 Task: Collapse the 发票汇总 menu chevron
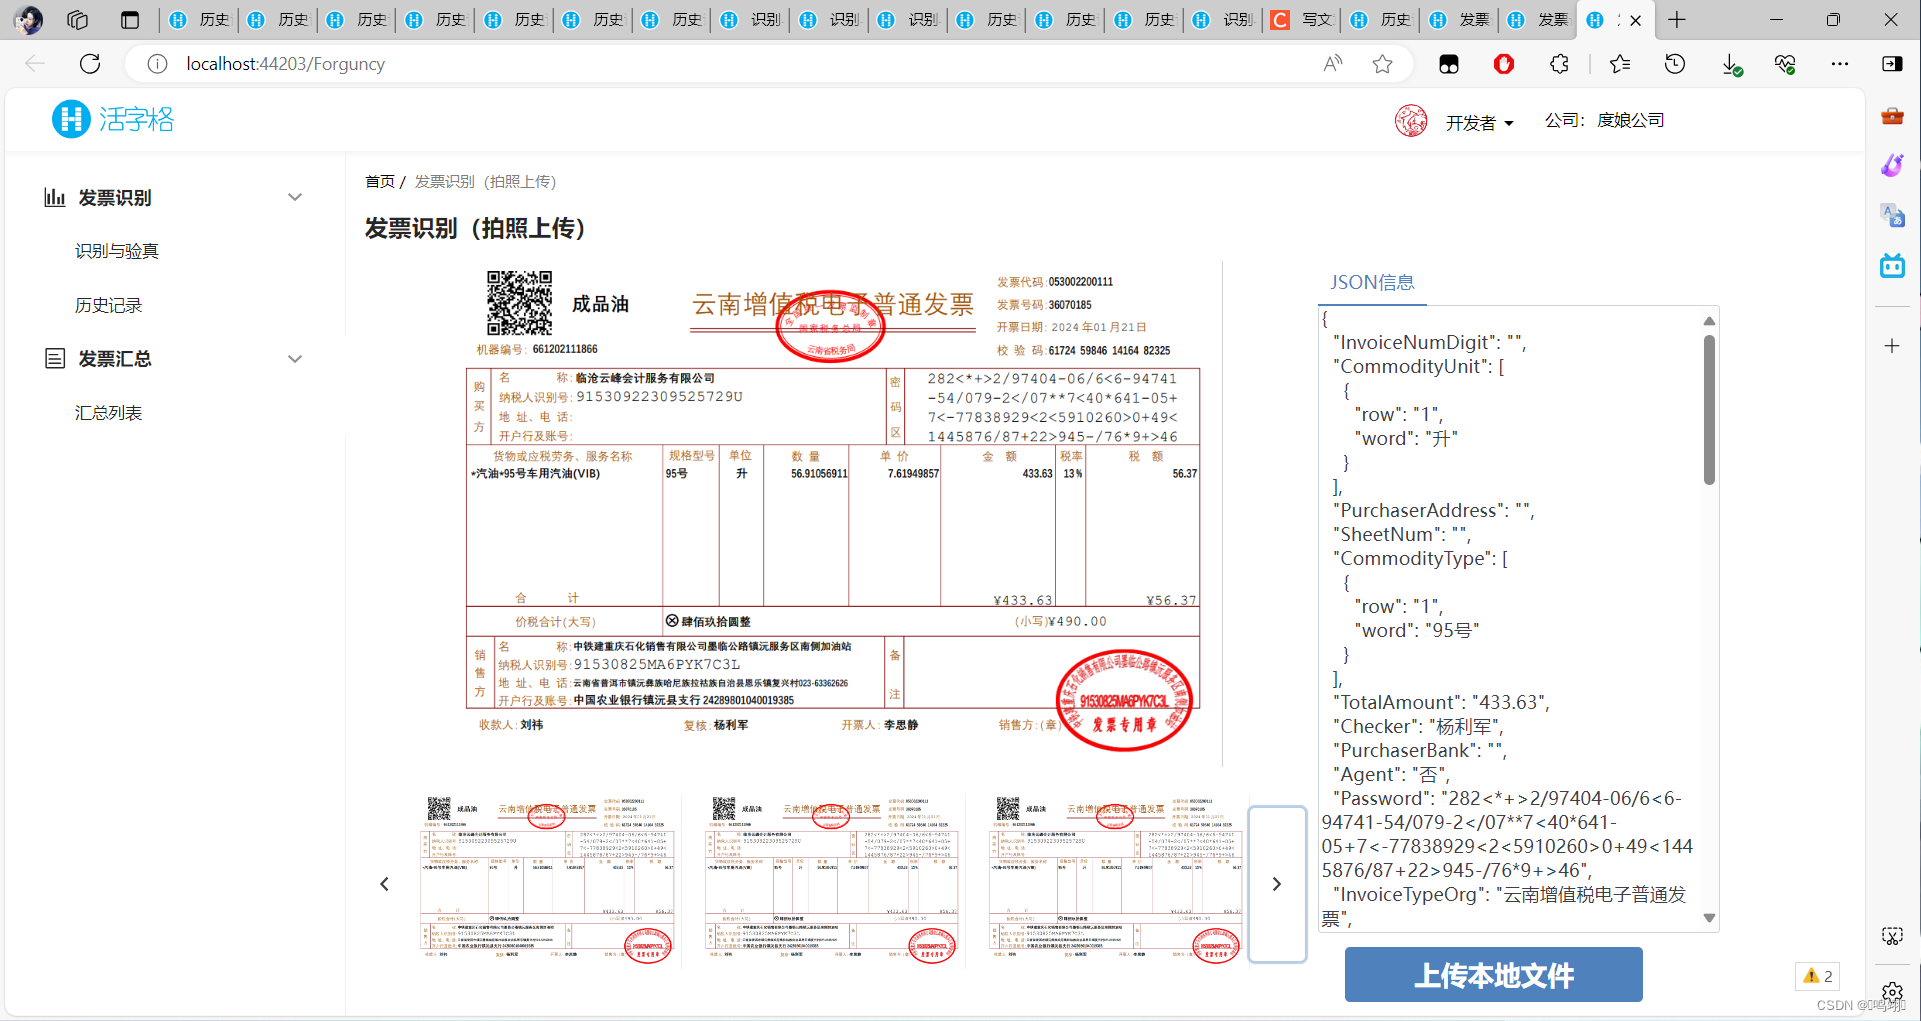(295, 359)
